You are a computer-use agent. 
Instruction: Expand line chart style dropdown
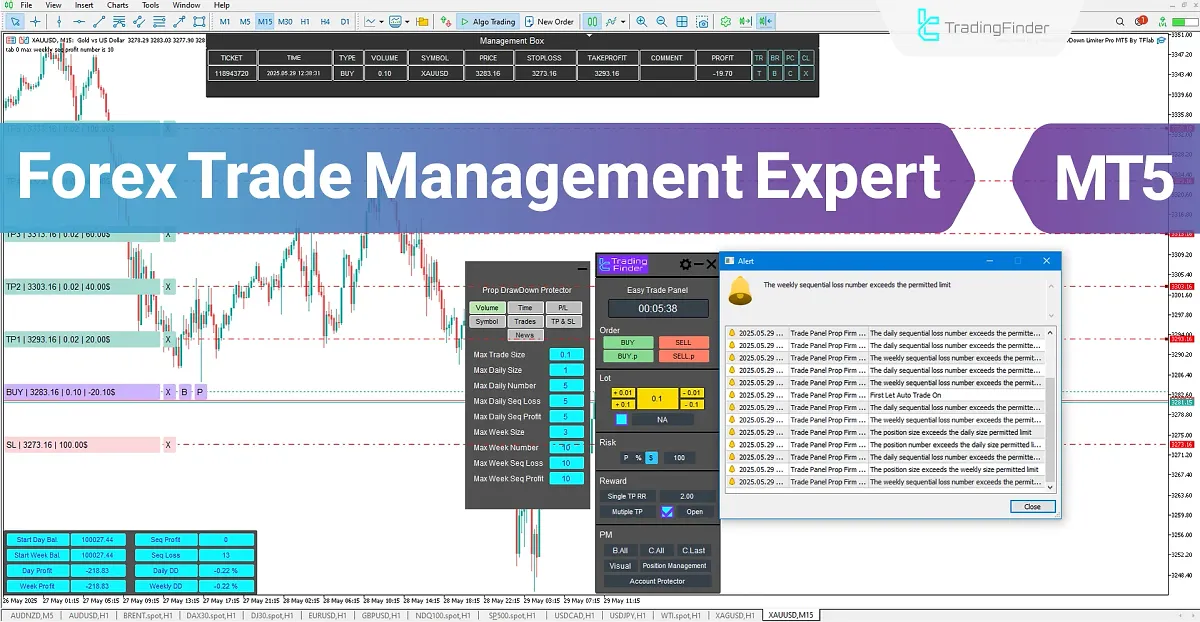tap(623, 21)
